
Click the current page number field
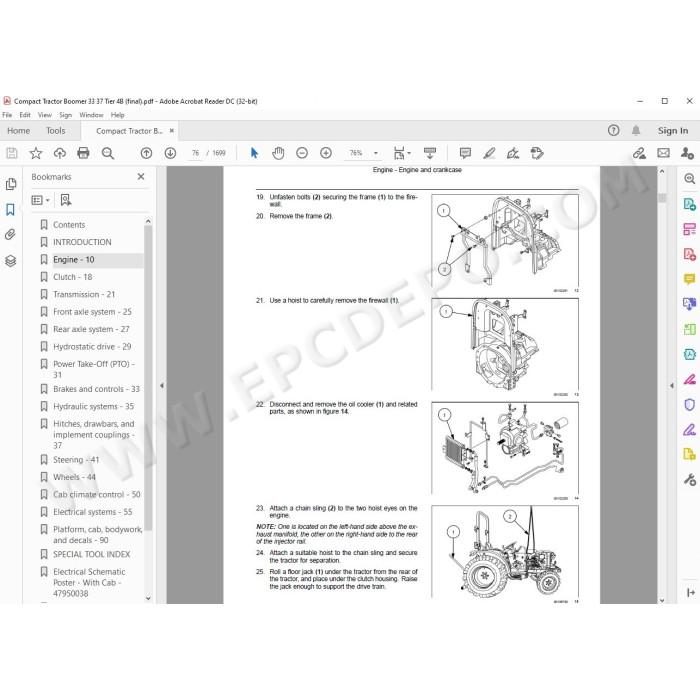(195, 153)
